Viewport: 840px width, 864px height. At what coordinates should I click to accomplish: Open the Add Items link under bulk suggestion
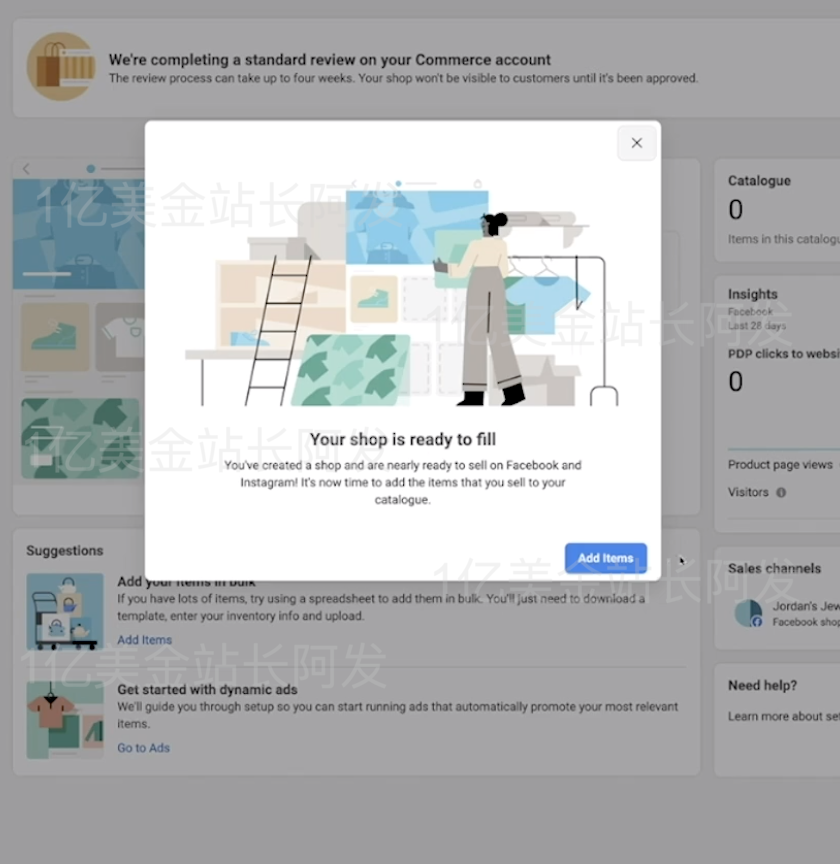coord(144,639)
